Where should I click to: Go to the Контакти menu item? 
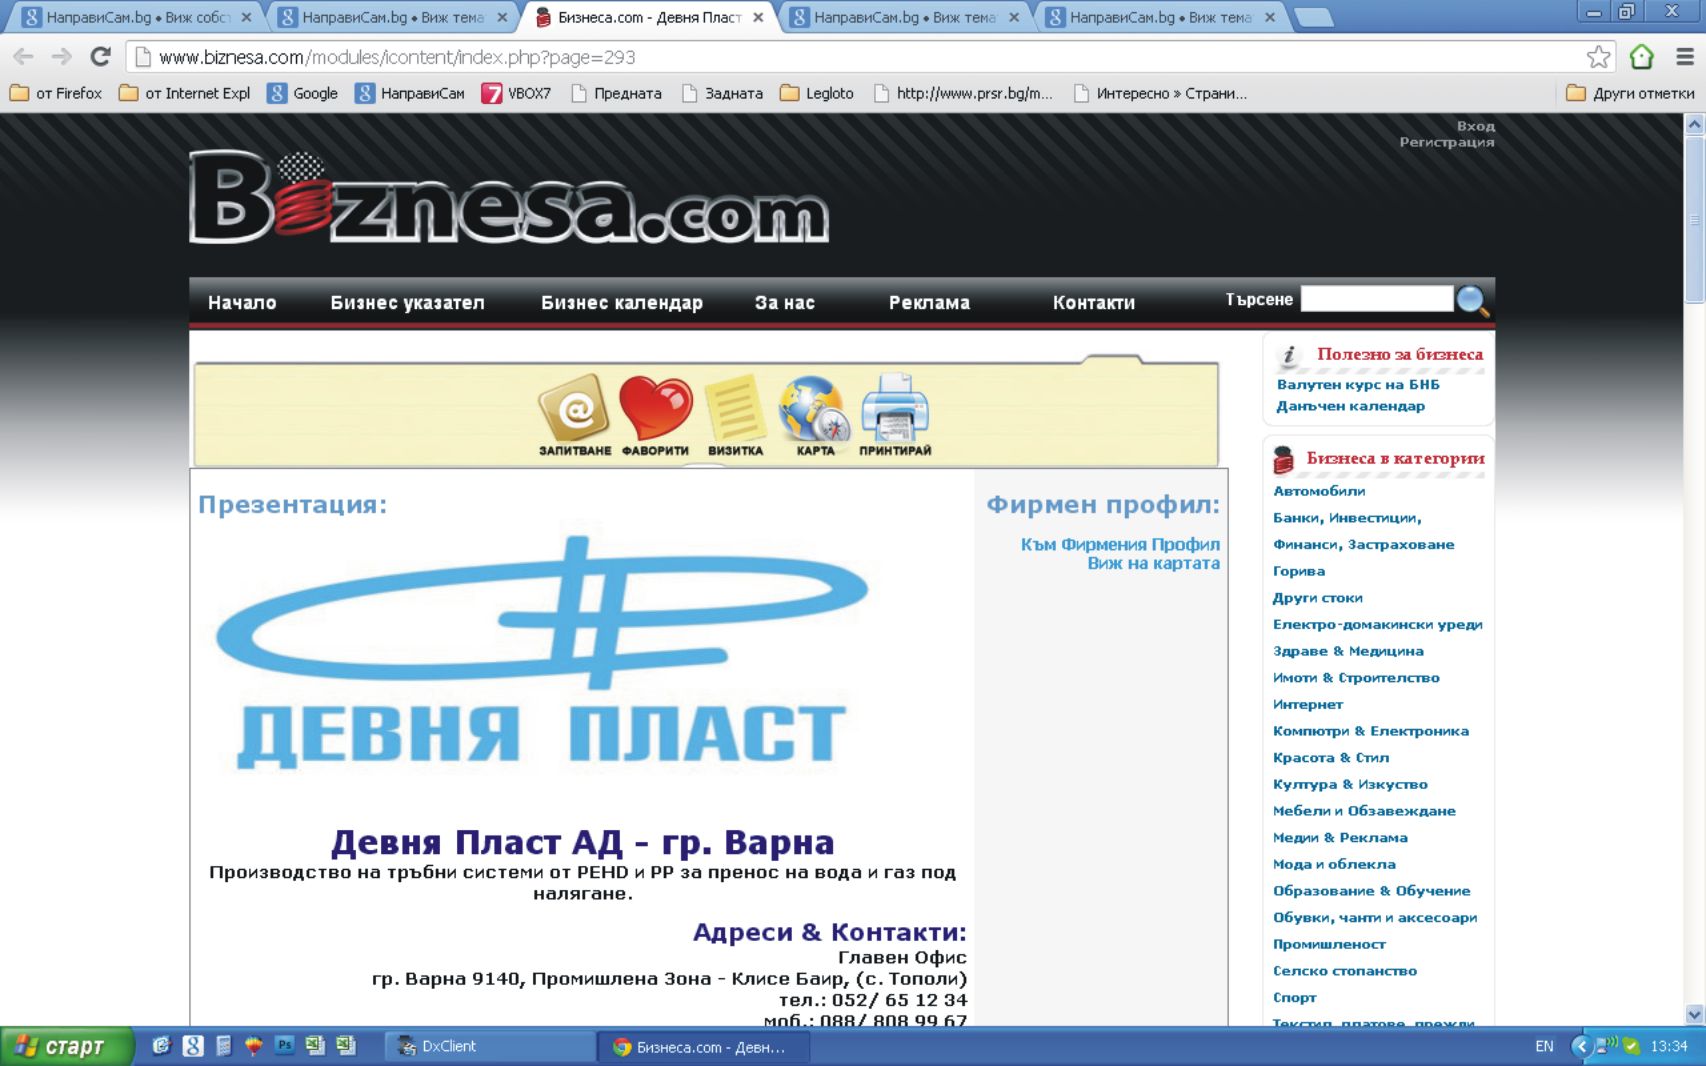[1093, 303]
